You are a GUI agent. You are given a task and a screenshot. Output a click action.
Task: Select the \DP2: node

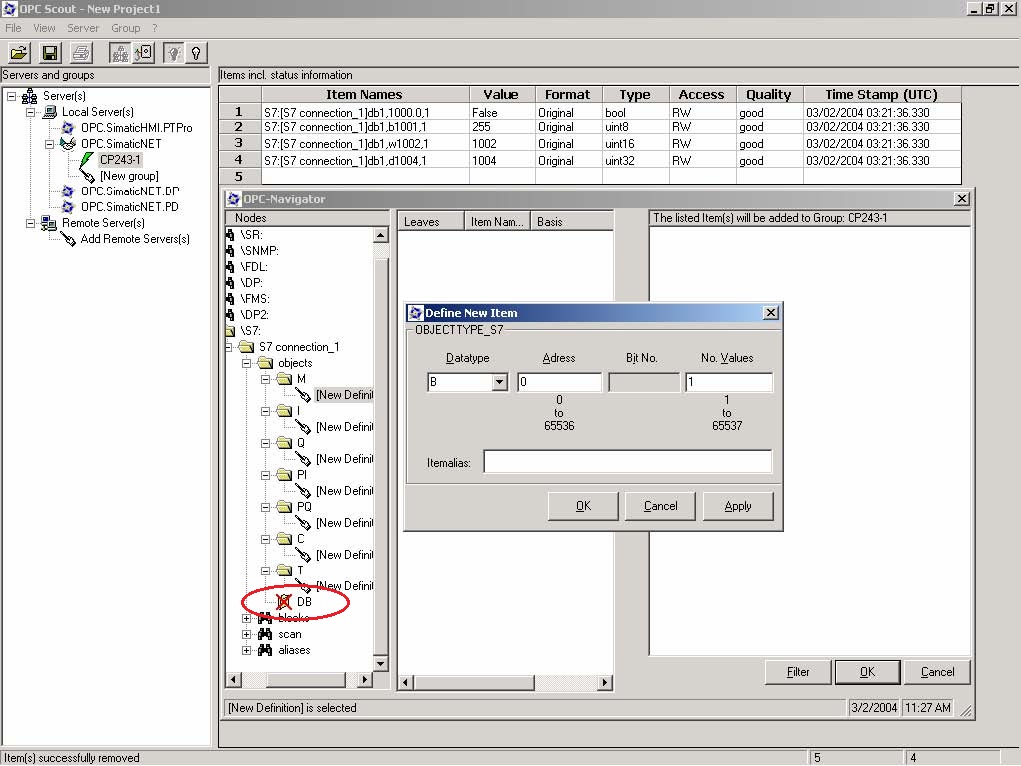(253, 315)
